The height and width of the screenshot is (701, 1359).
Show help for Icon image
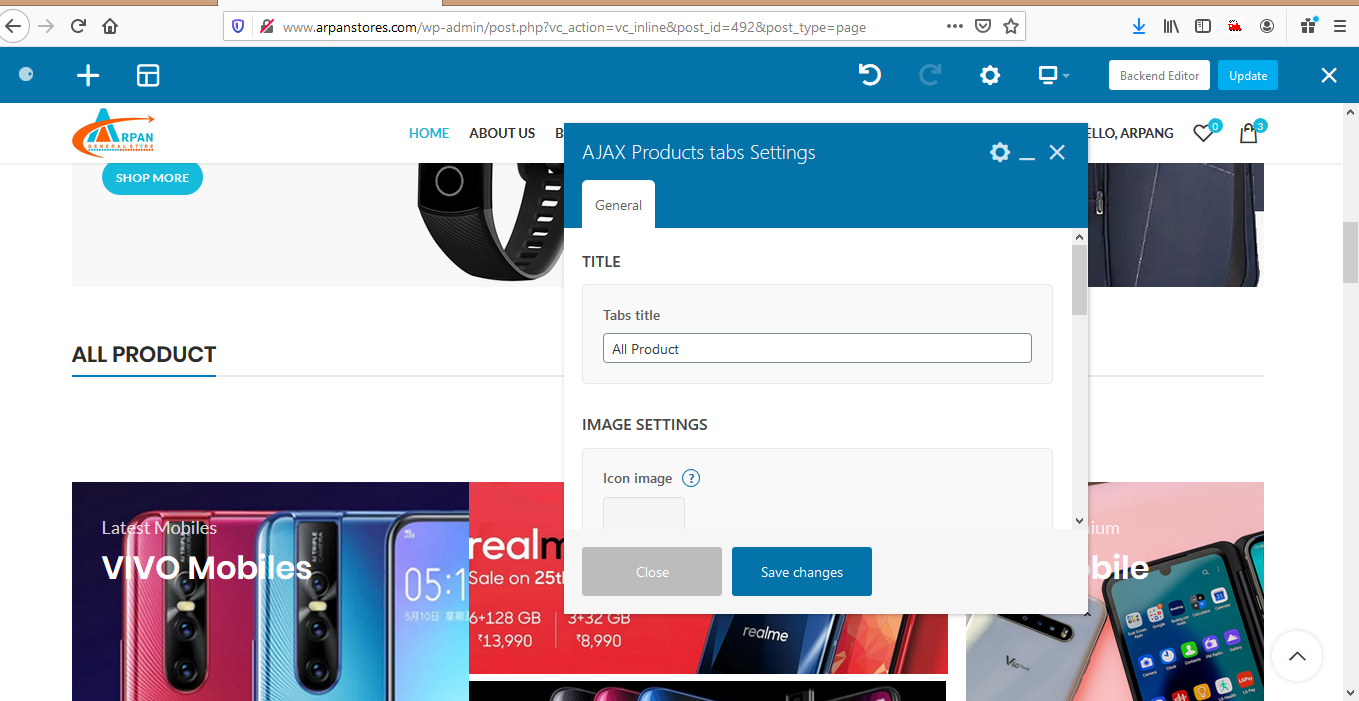pyautogui.click(x=691, y=478)
